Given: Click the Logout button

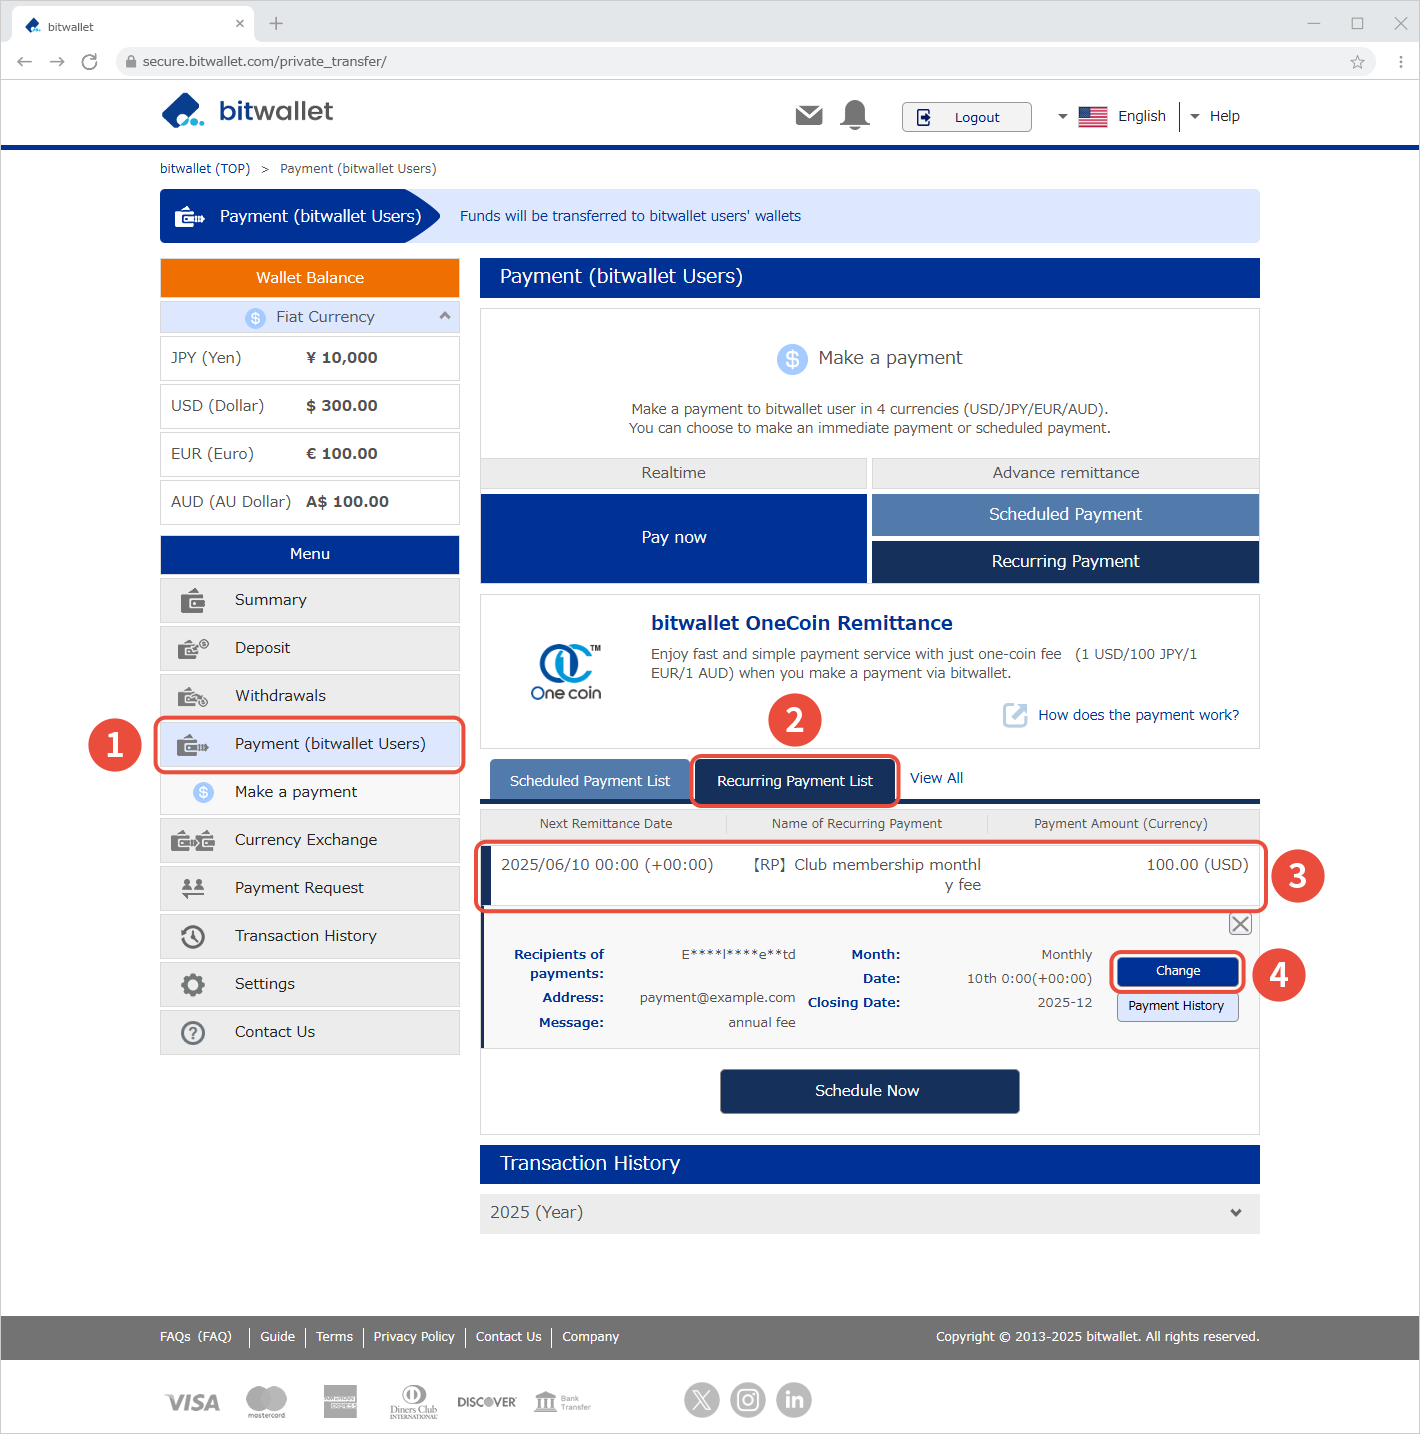Looking at the screenshot, I should point(966,117).
